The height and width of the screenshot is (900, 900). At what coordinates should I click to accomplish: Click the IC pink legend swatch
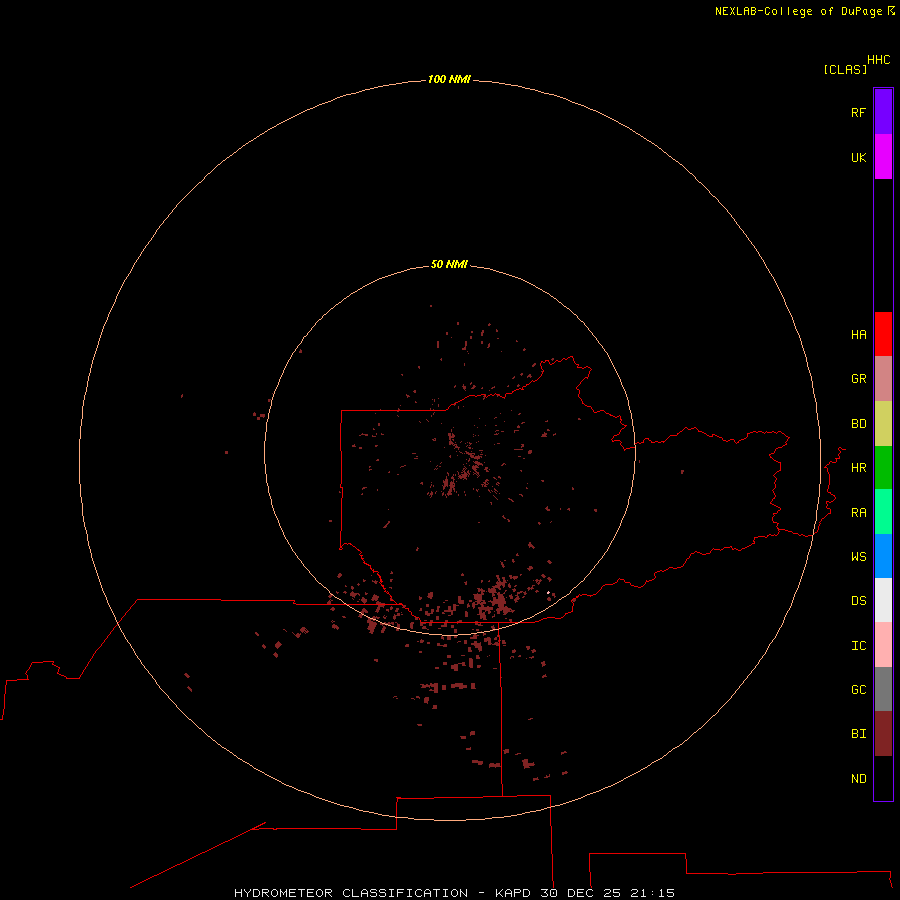click(883, 645)
